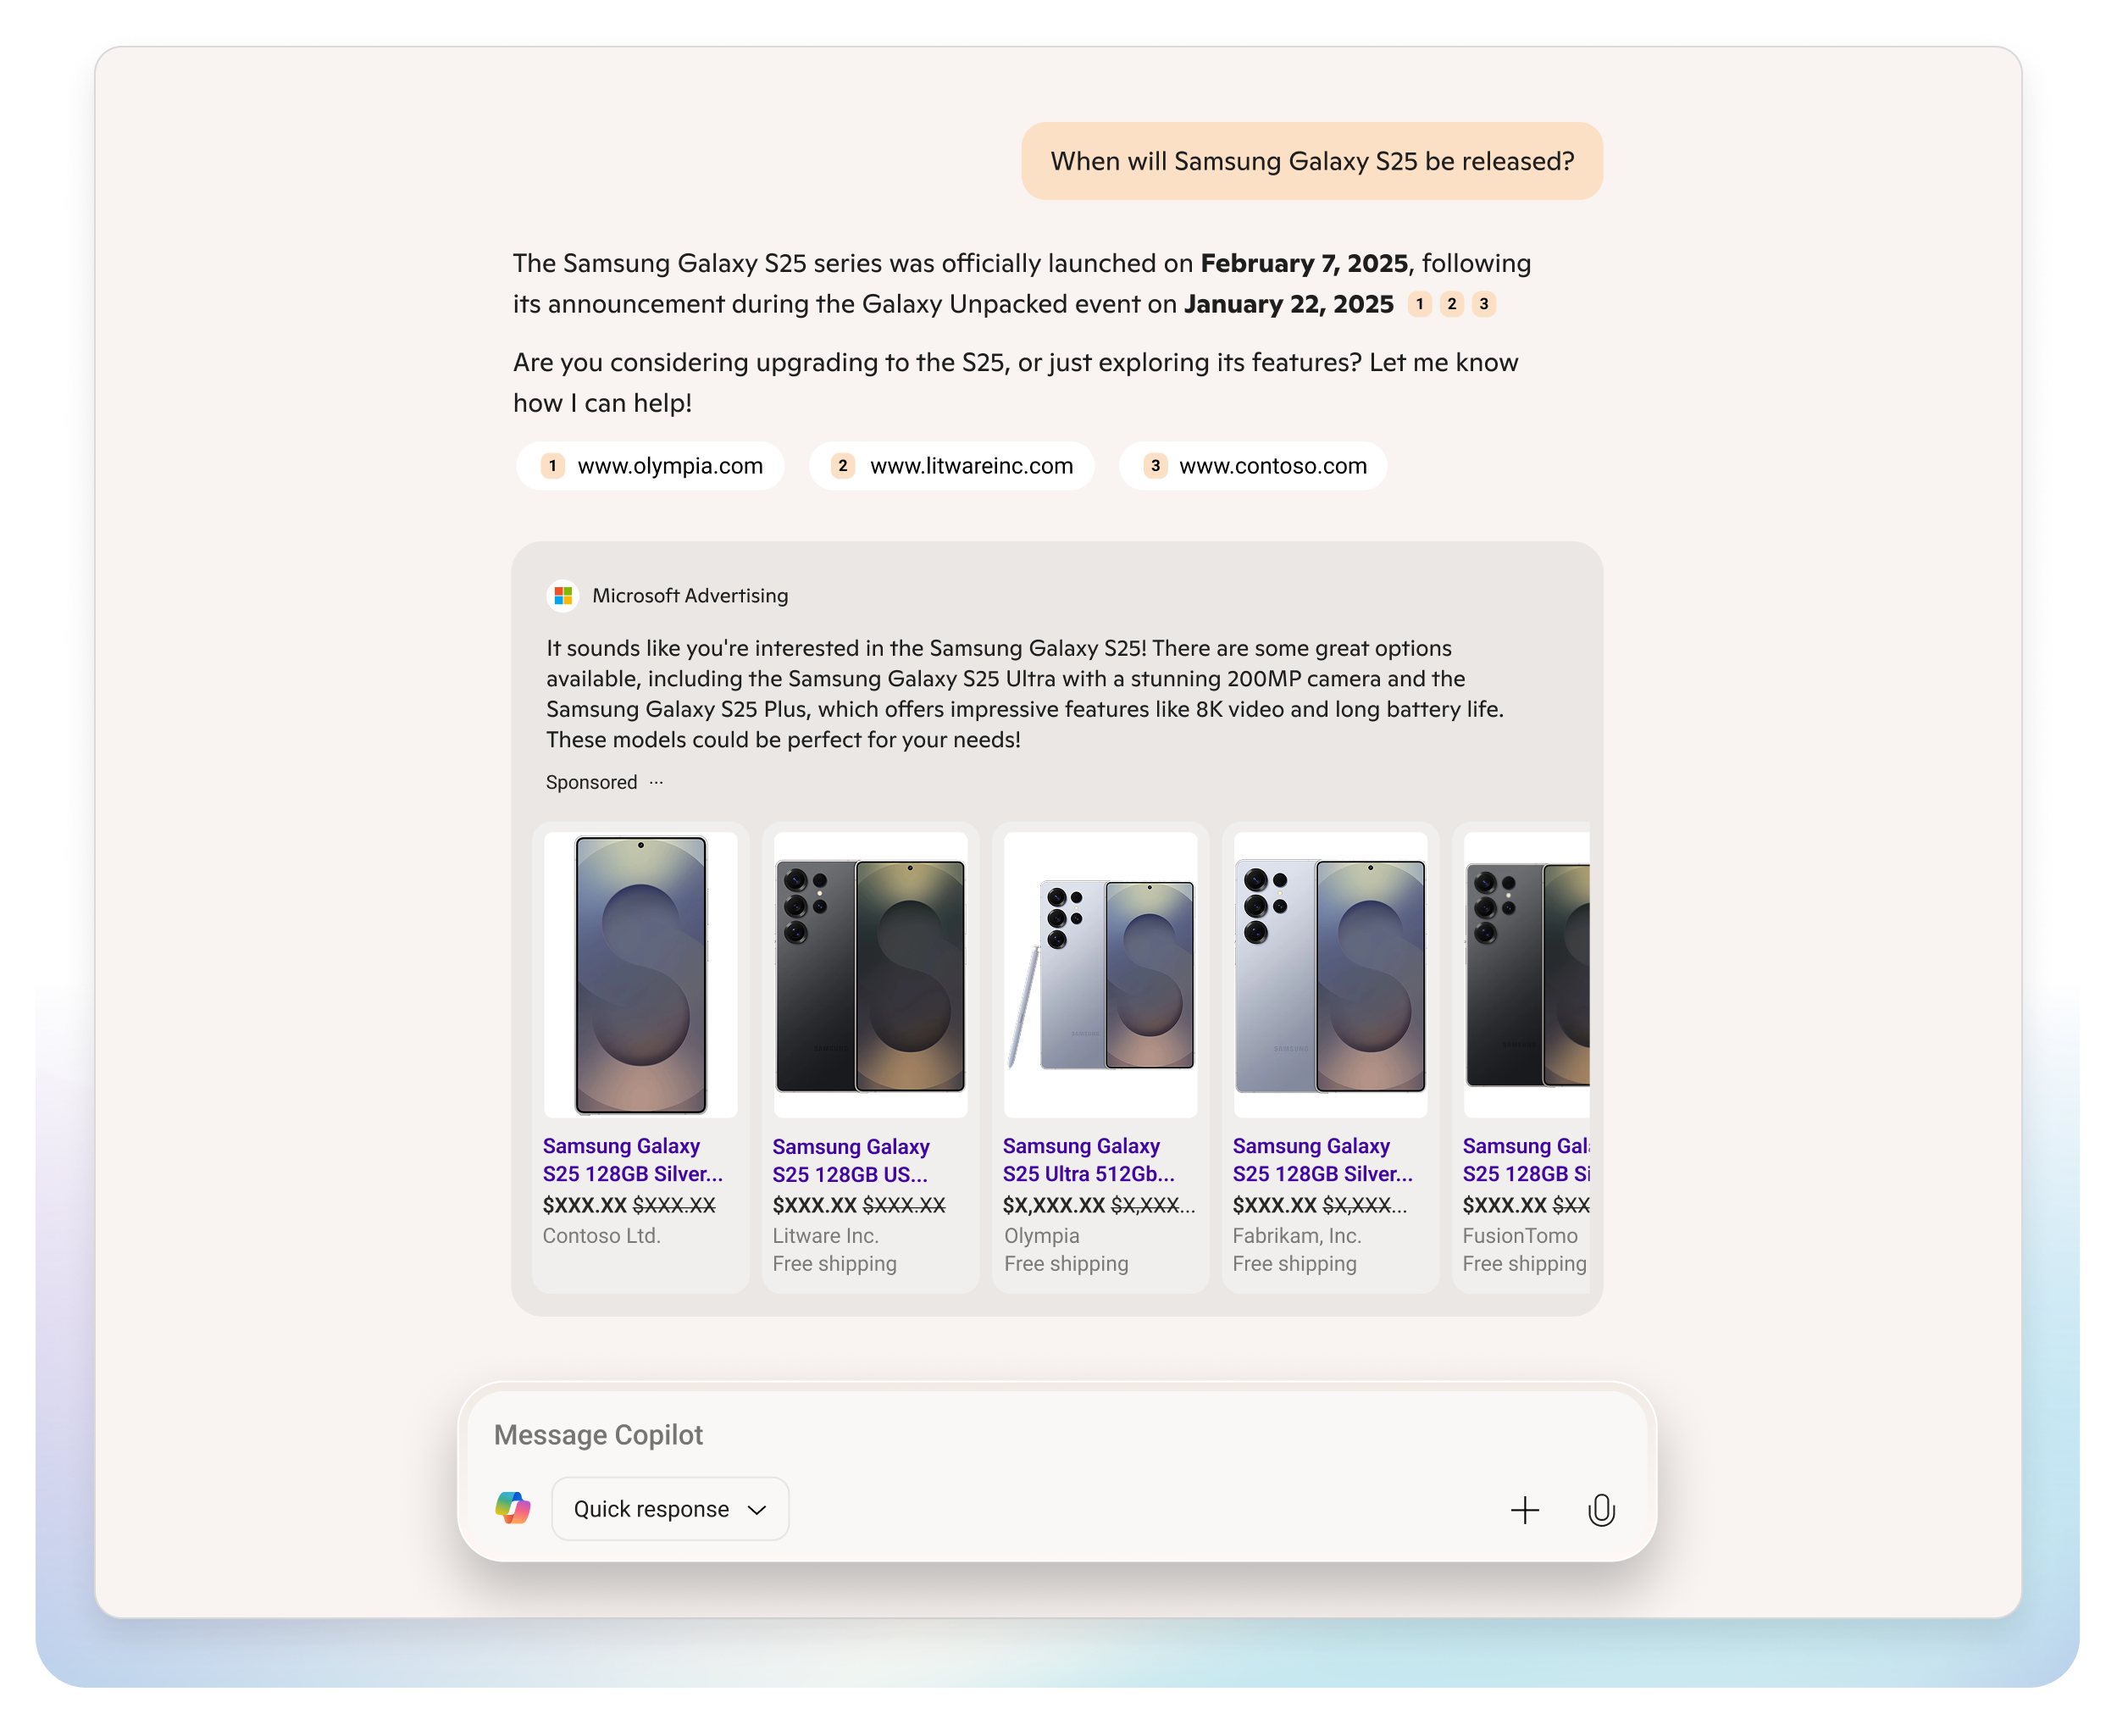Click the Message Copilot input field
This screenshot has height=1736, width=2117.
[1000, 1435]
